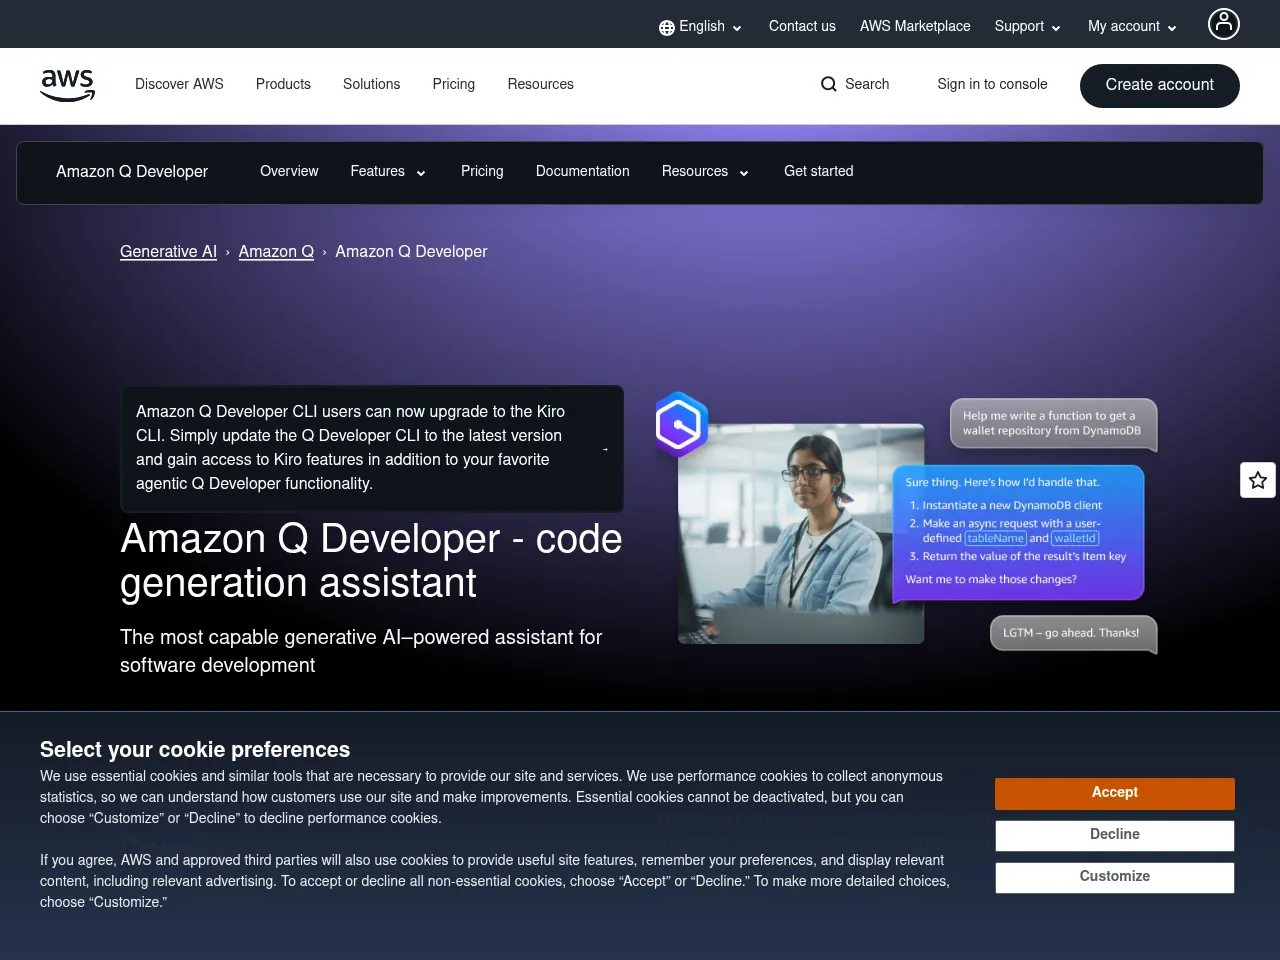Click the globe language icon

[666, 27]
